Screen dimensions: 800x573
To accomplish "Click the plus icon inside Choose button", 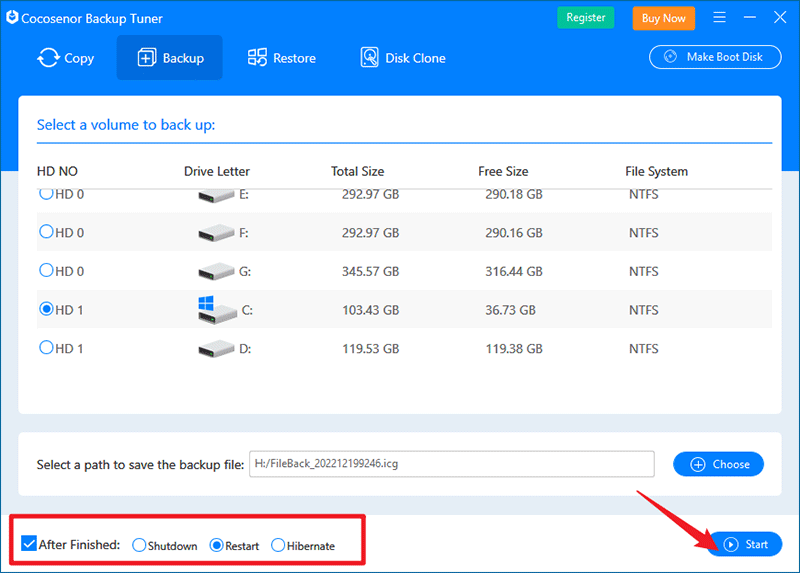I will 697,464.
